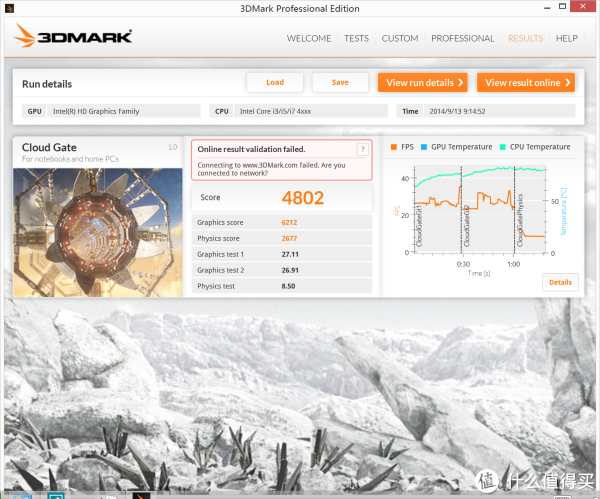The width and height of the screenshot is (600, 499).
Task: Switch to the TESTS tab
Action: click(356, 38)
